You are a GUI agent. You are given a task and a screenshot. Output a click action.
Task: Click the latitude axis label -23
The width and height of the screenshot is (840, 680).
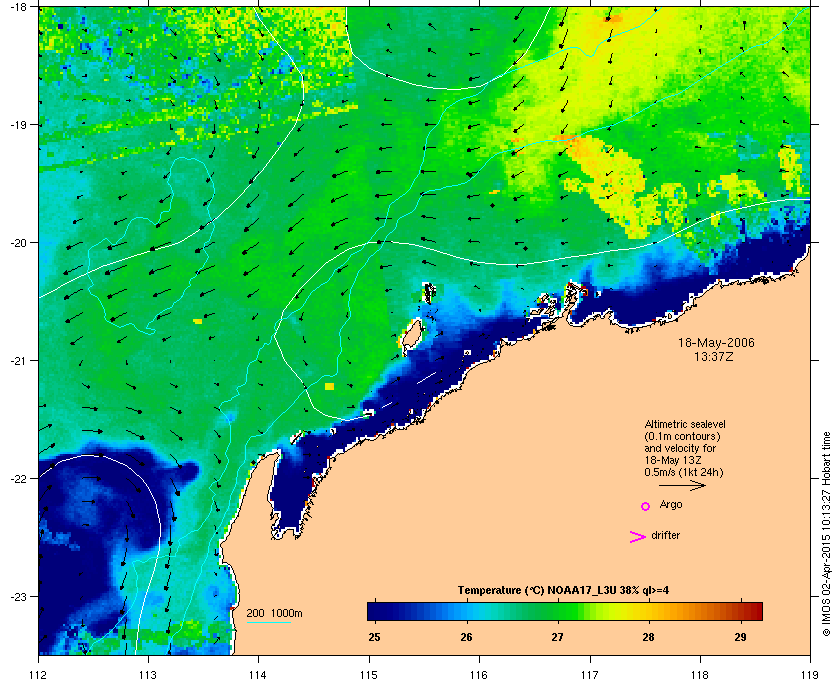(x=18, y=596)
